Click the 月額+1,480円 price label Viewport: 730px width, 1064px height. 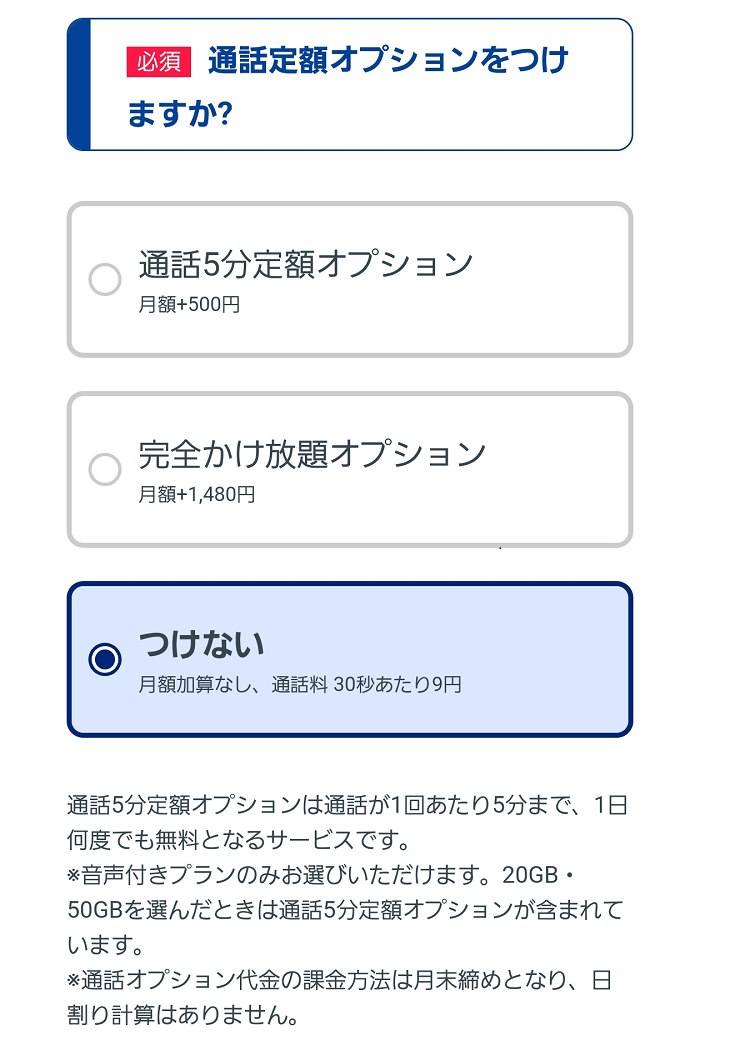pyautogui.click(x=196, y=491)
